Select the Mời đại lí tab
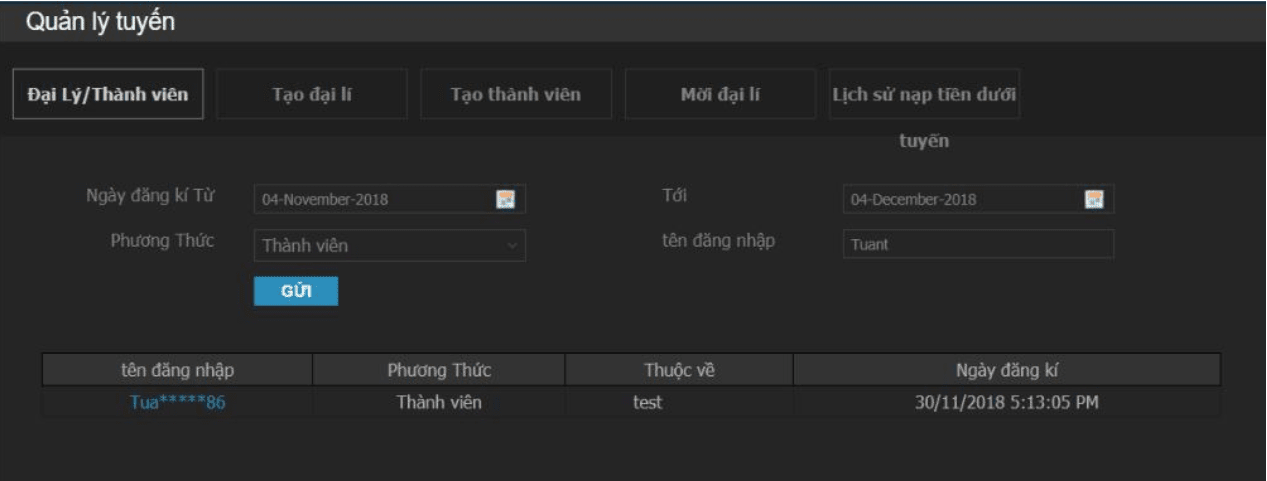Viewport: 1267px width, 481px height. 720,94
